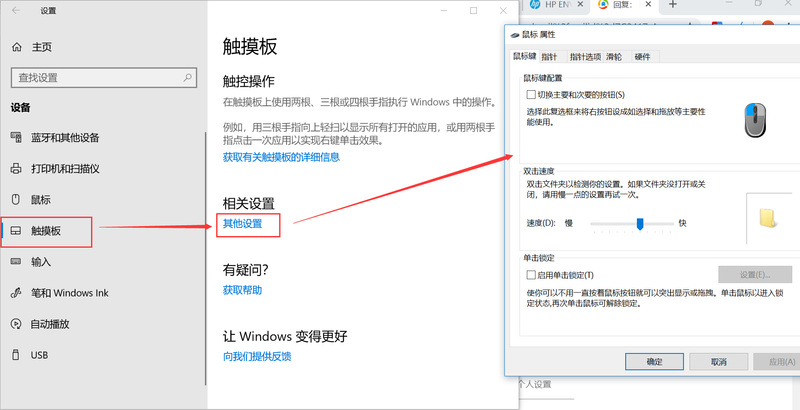The height and width of the screenshot is (410, 800).
Task: Open the 主页 home icon
Action: (15, 47)
